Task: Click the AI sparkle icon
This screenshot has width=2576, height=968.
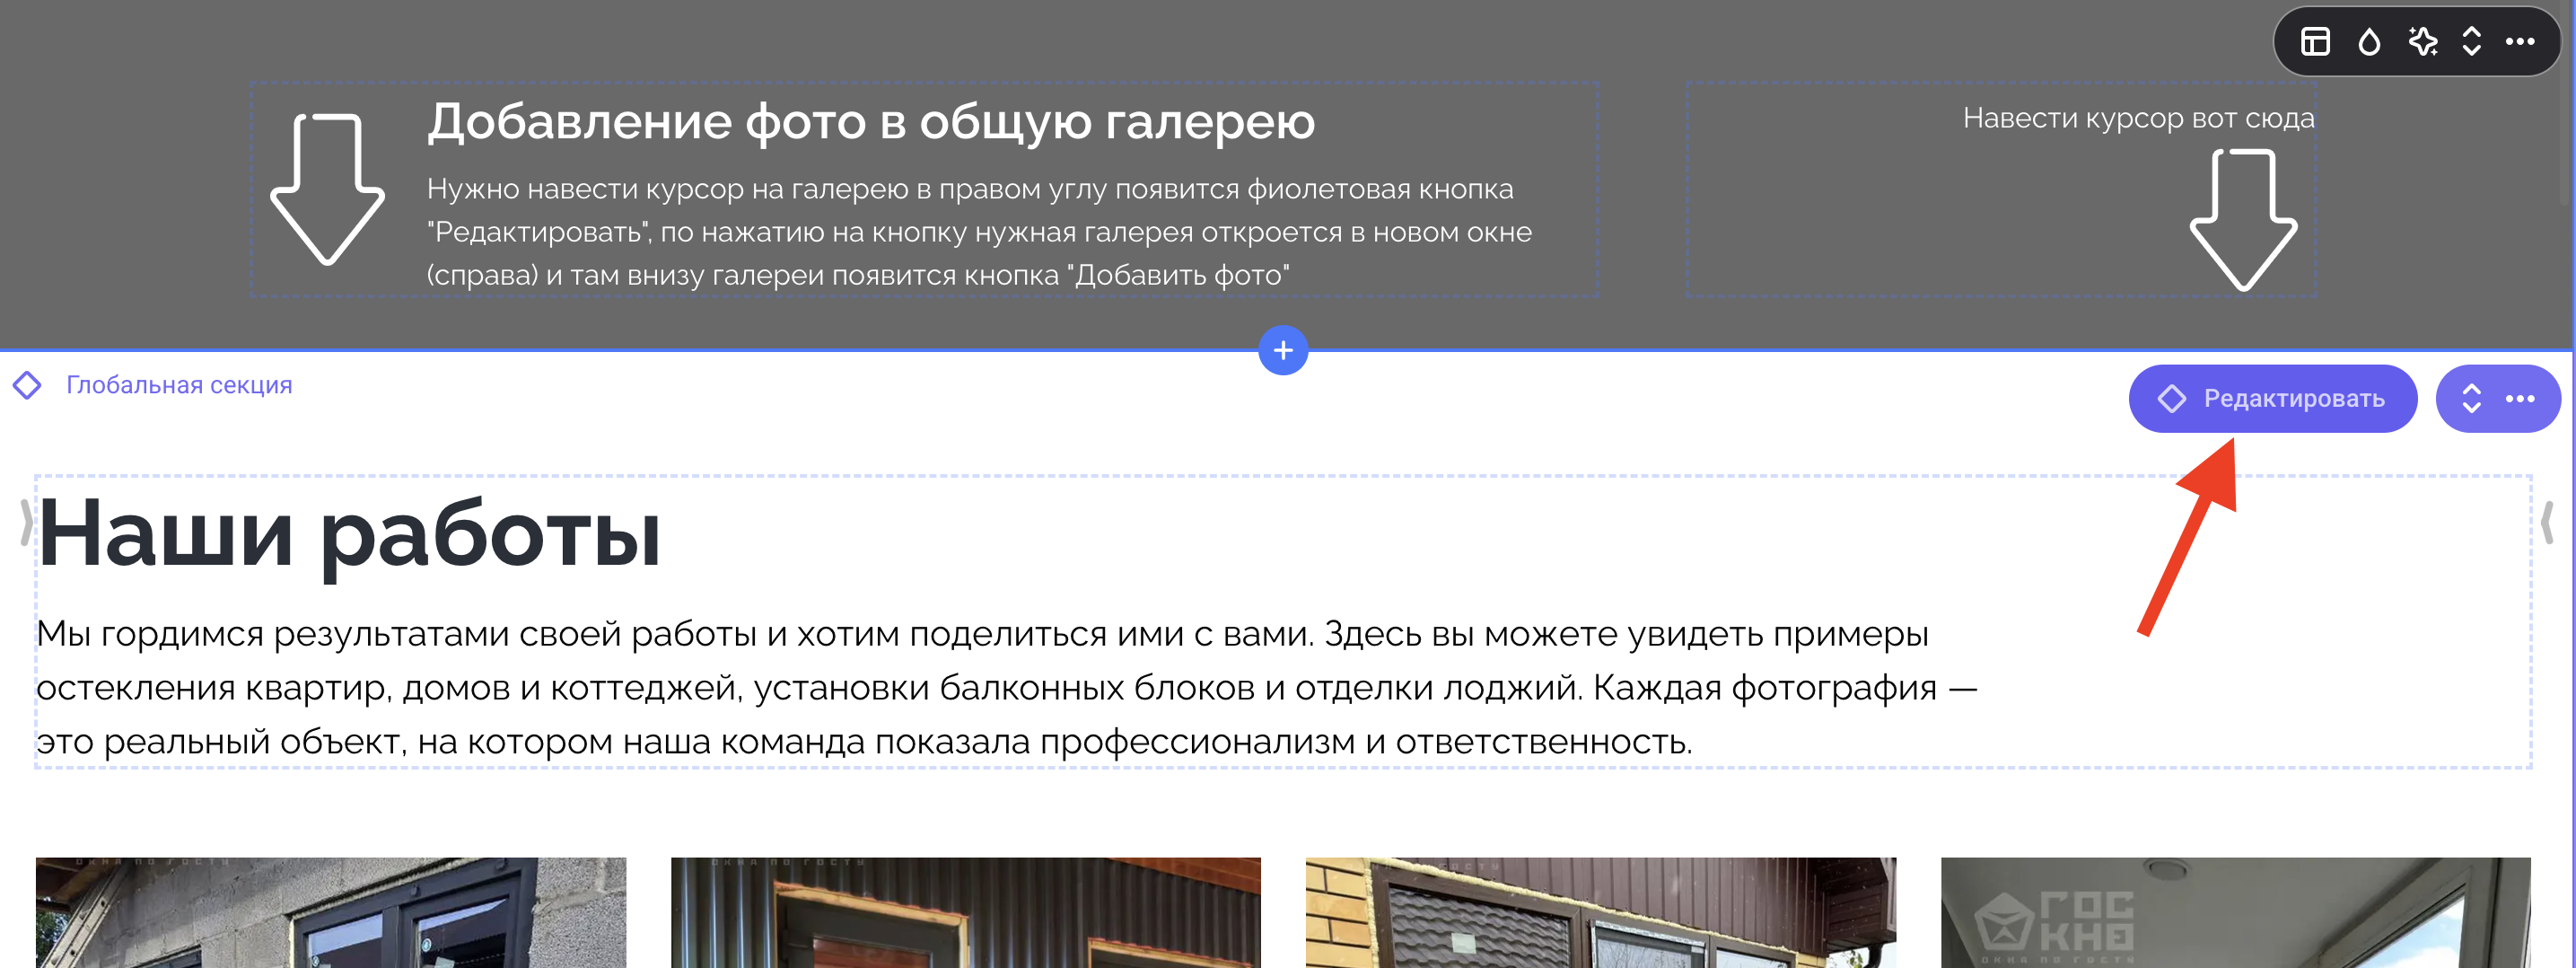Action: point(2422,42)
